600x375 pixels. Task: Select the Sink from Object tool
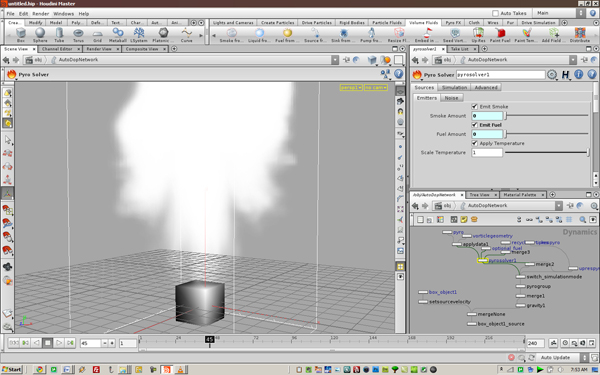[343, 35]
